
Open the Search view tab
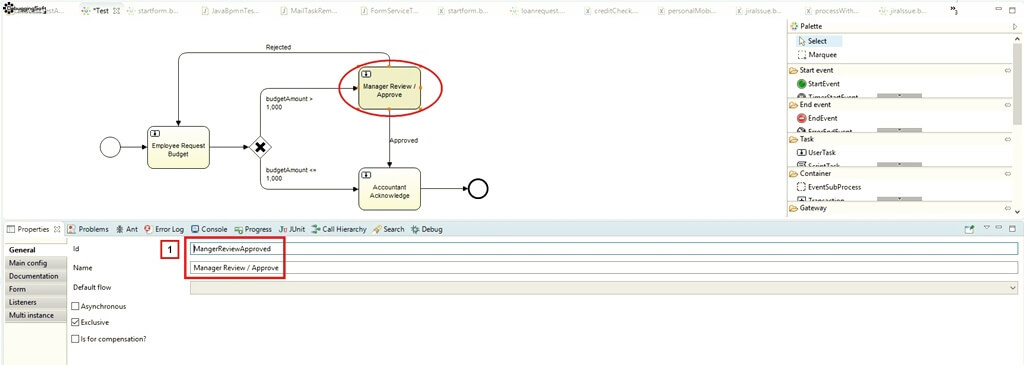pos(389,229)
